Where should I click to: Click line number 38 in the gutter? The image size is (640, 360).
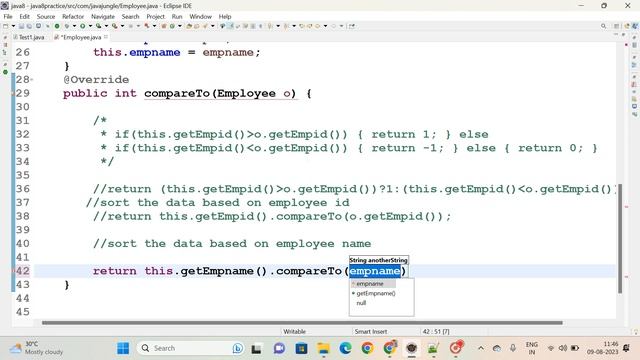(23, 216)
